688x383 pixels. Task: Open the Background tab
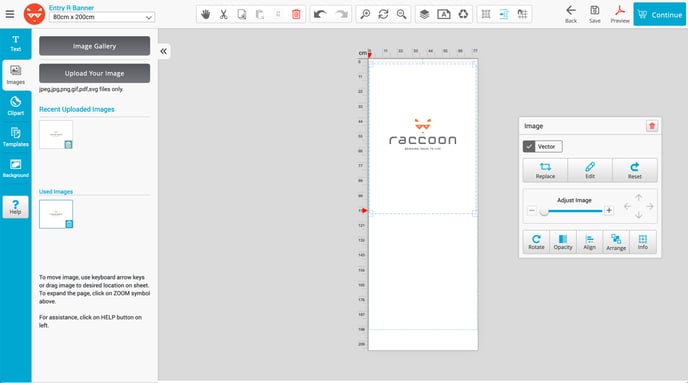(x=15, y=168)
